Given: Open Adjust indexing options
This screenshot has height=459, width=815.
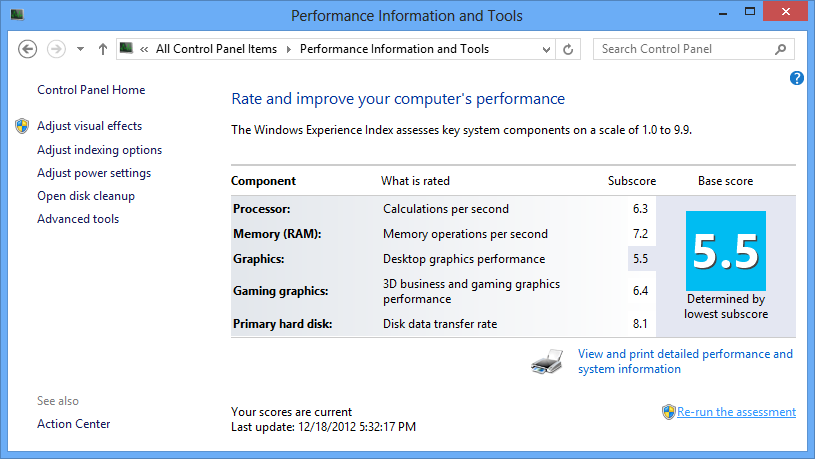Looking at the screenshot, I should (x=99, y=150).
